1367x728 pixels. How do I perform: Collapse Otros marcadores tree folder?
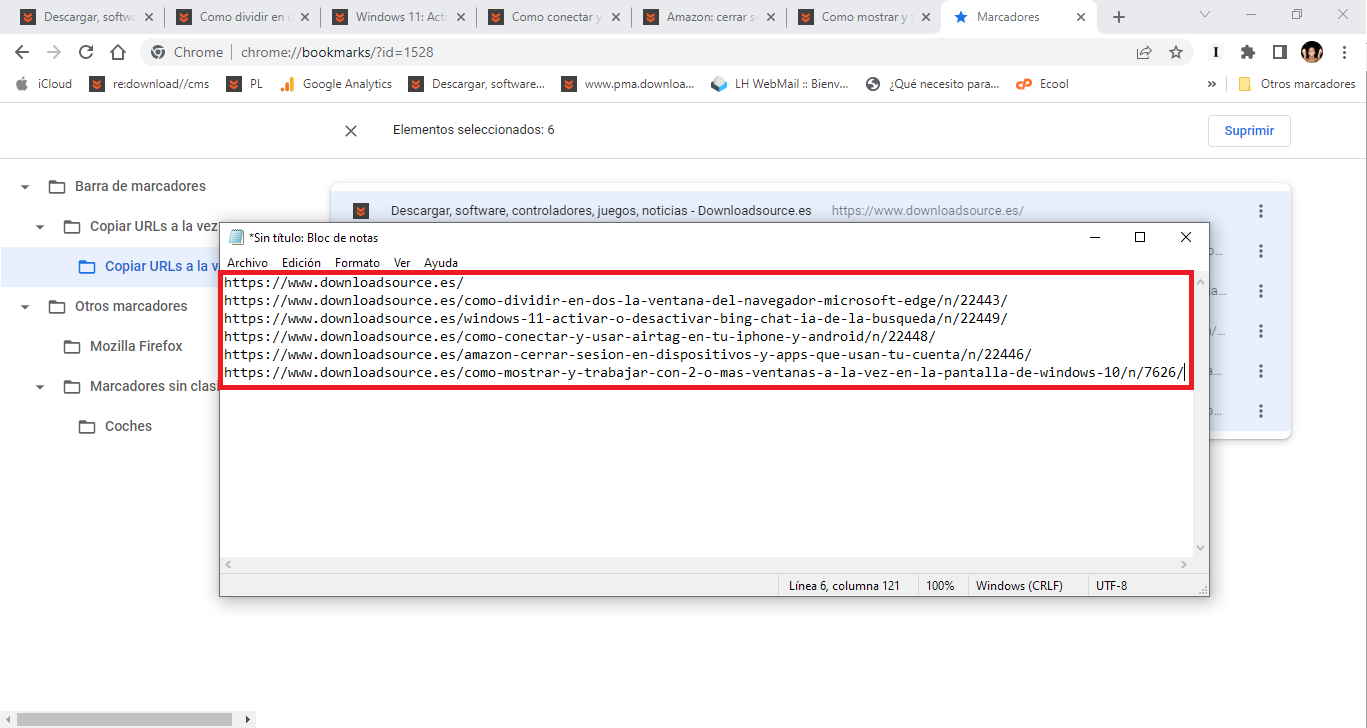25,307
